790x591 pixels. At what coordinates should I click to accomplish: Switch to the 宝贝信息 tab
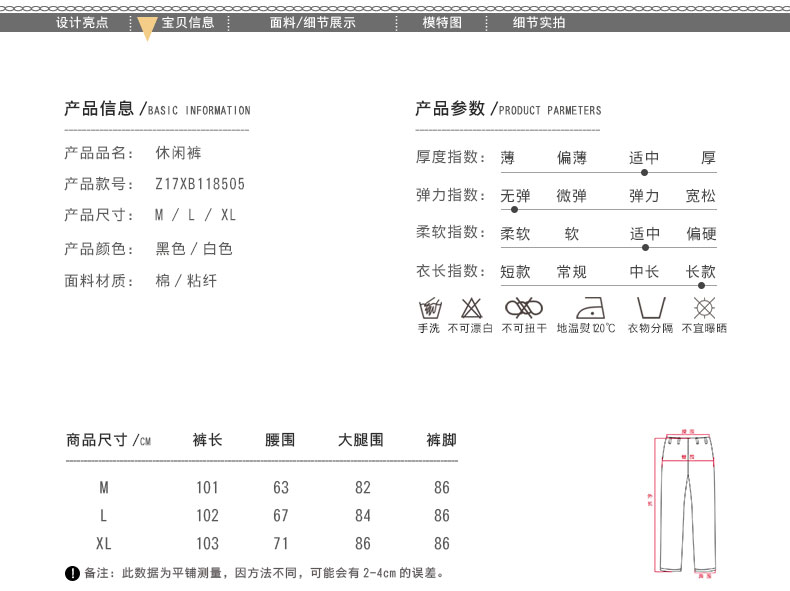[188, 22]
